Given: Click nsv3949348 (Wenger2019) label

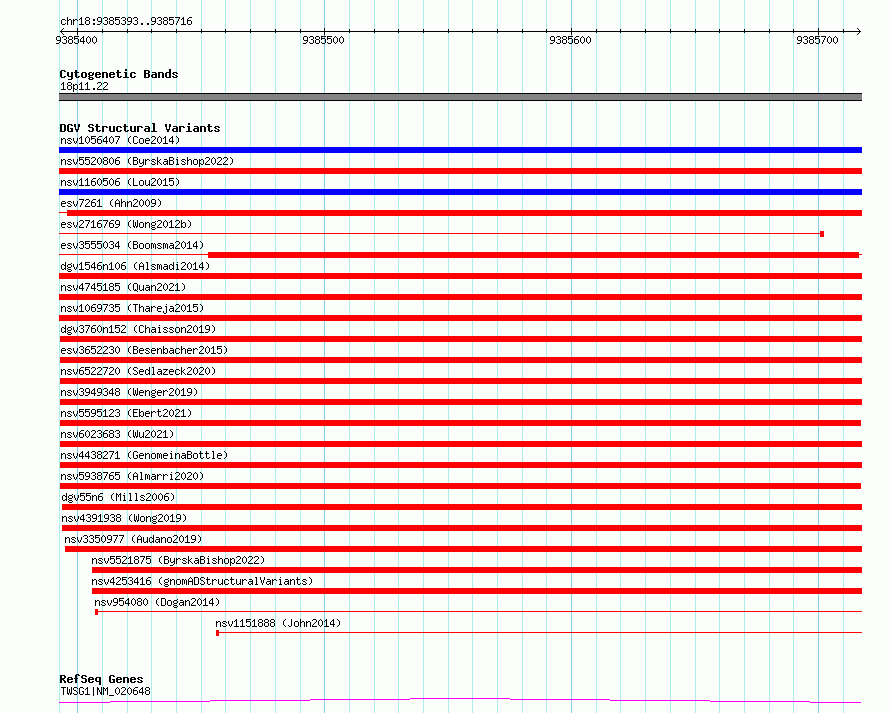Looking at the screenshot, I should tap(129, 392).
